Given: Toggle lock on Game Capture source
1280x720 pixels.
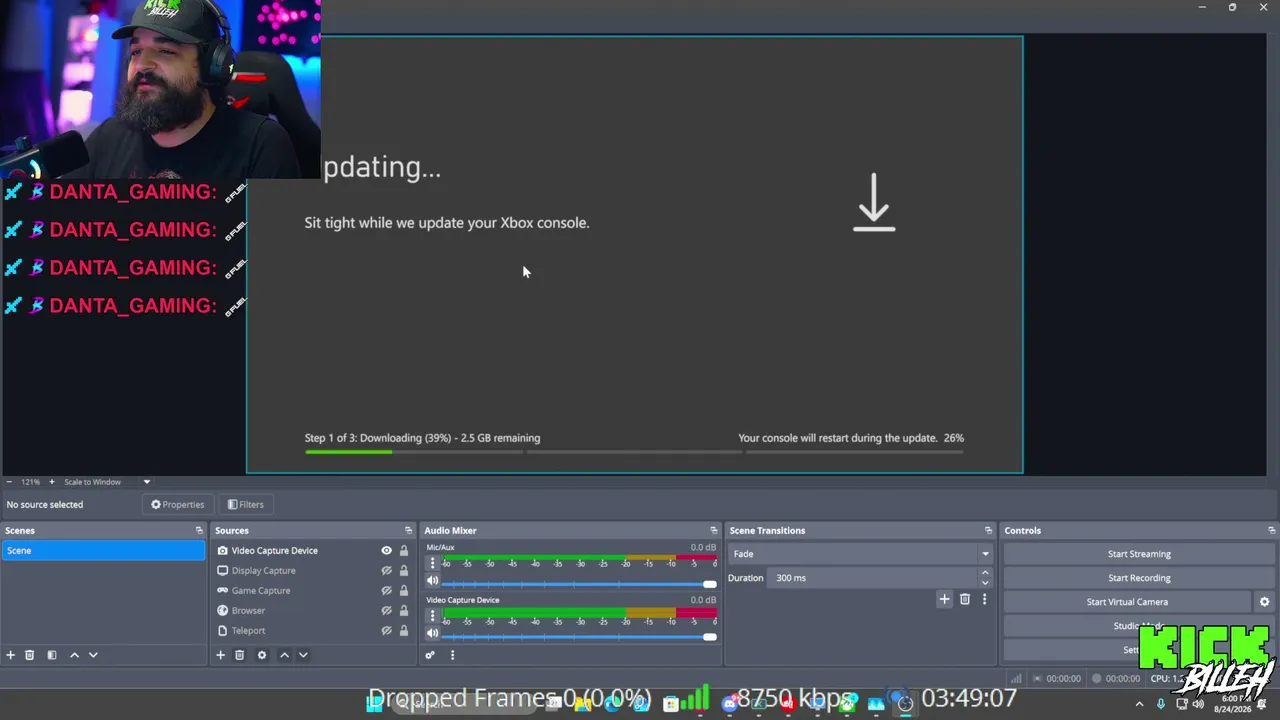Looking at the screenshot, I should (404, 591).
